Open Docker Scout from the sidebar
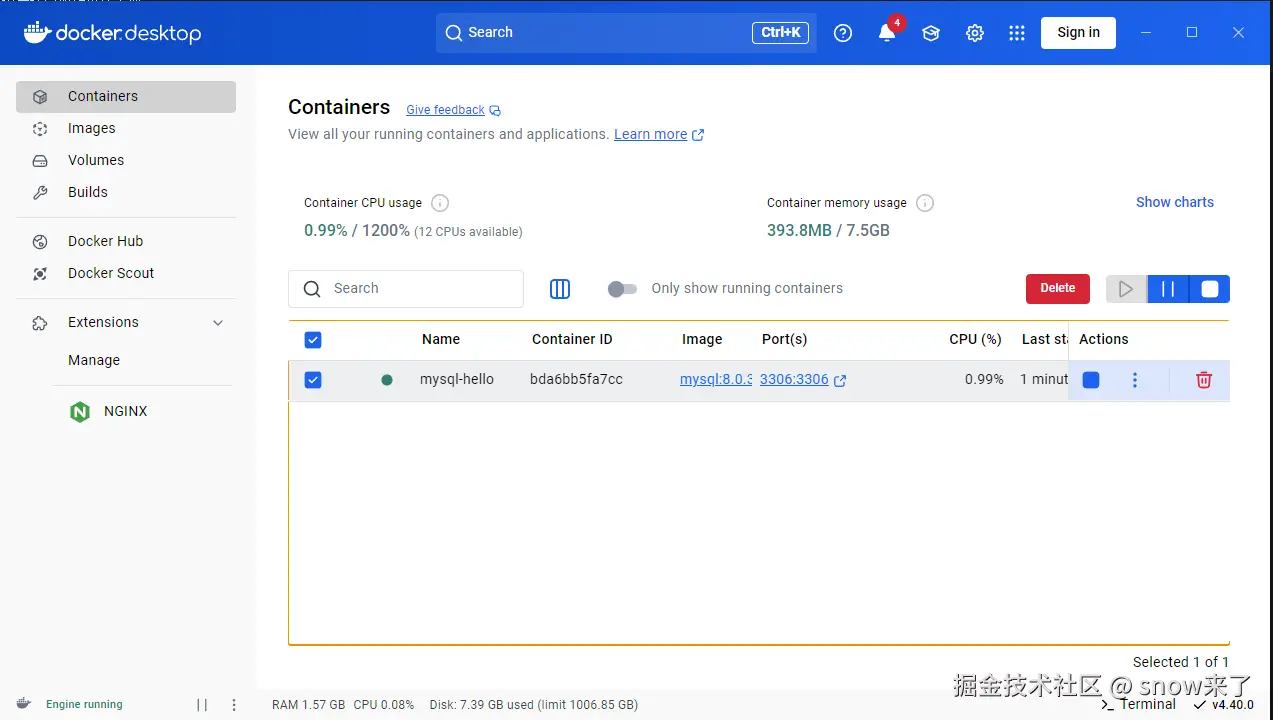Image resolution: width=1273 pixels, height=720 pixels. coord(126,274)
